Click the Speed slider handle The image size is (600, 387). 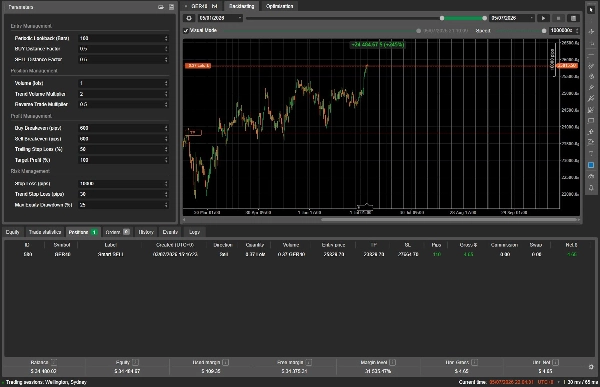pos(544,31)
